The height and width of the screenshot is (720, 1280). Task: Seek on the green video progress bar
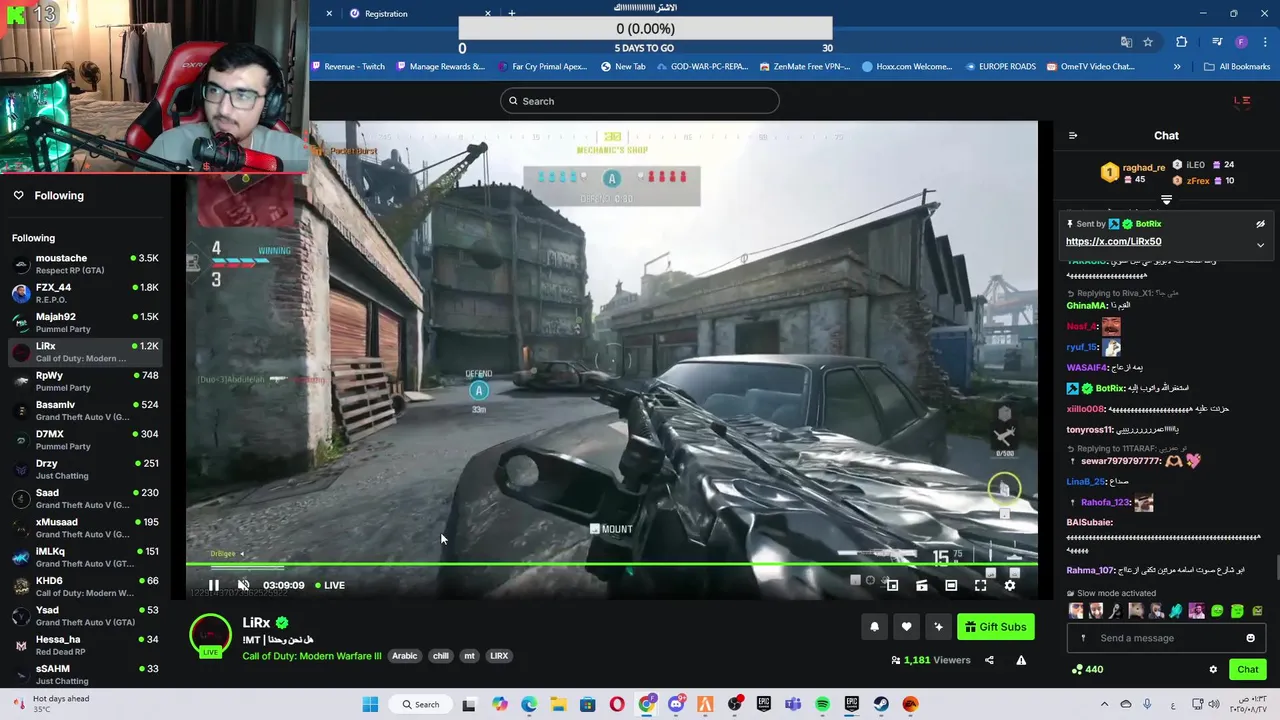611,565
